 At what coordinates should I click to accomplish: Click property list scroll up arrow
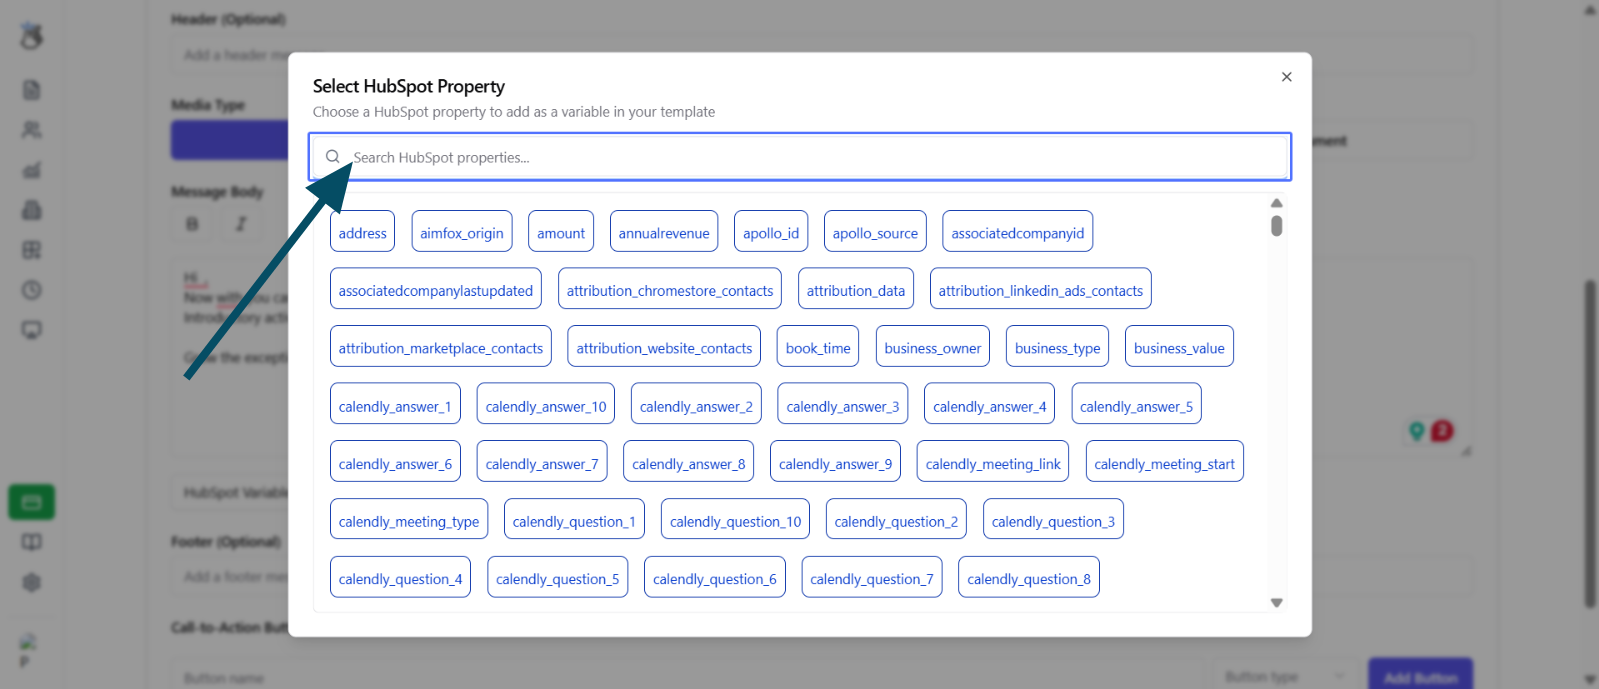[x=1277, y=203]
